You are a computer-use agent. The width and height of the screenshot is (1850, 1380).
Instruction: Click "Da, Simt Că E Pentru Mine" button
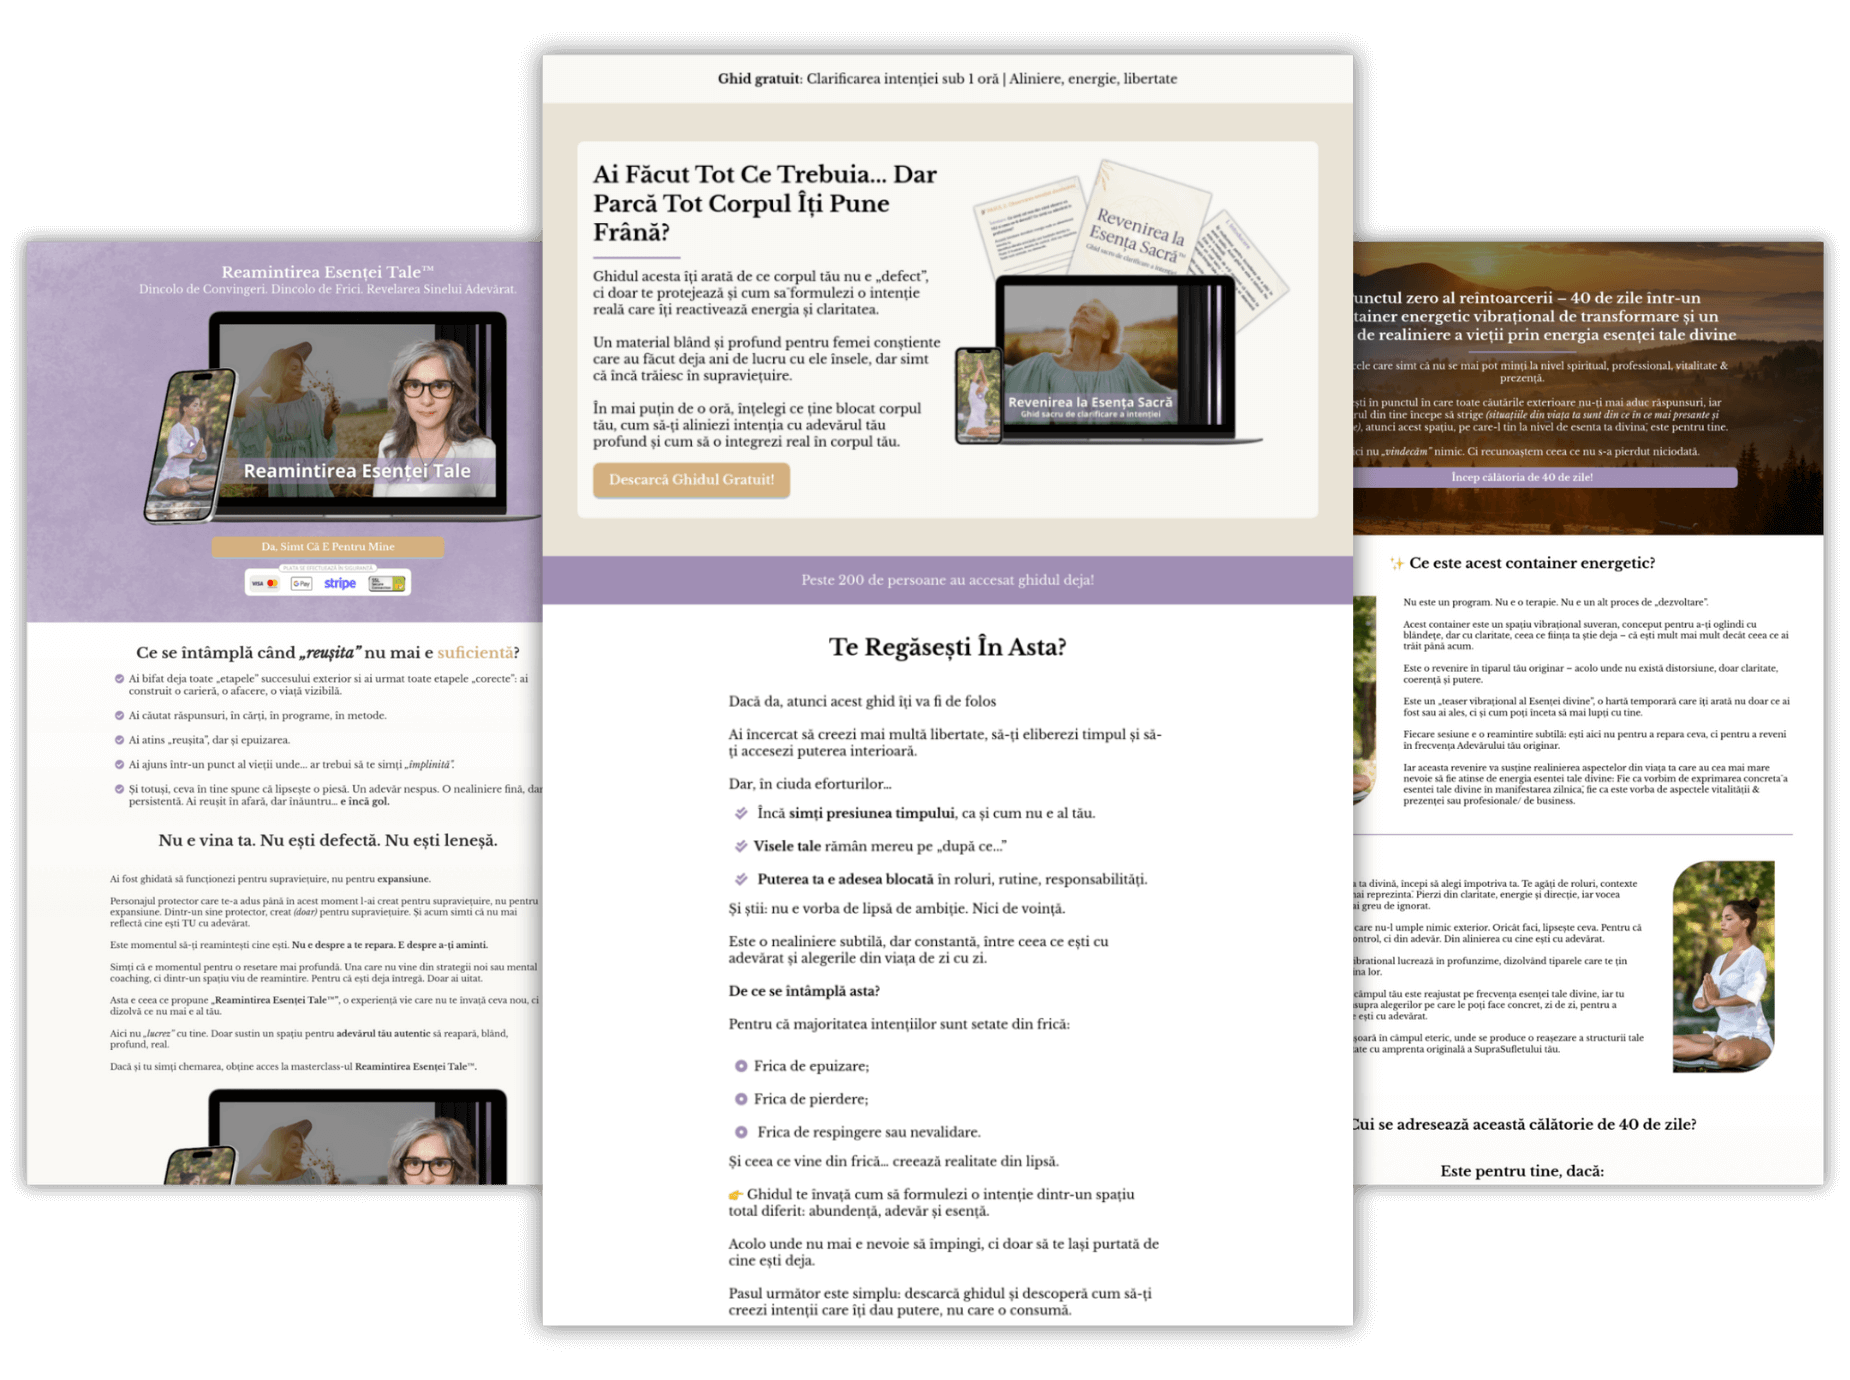tap(328, 547)
